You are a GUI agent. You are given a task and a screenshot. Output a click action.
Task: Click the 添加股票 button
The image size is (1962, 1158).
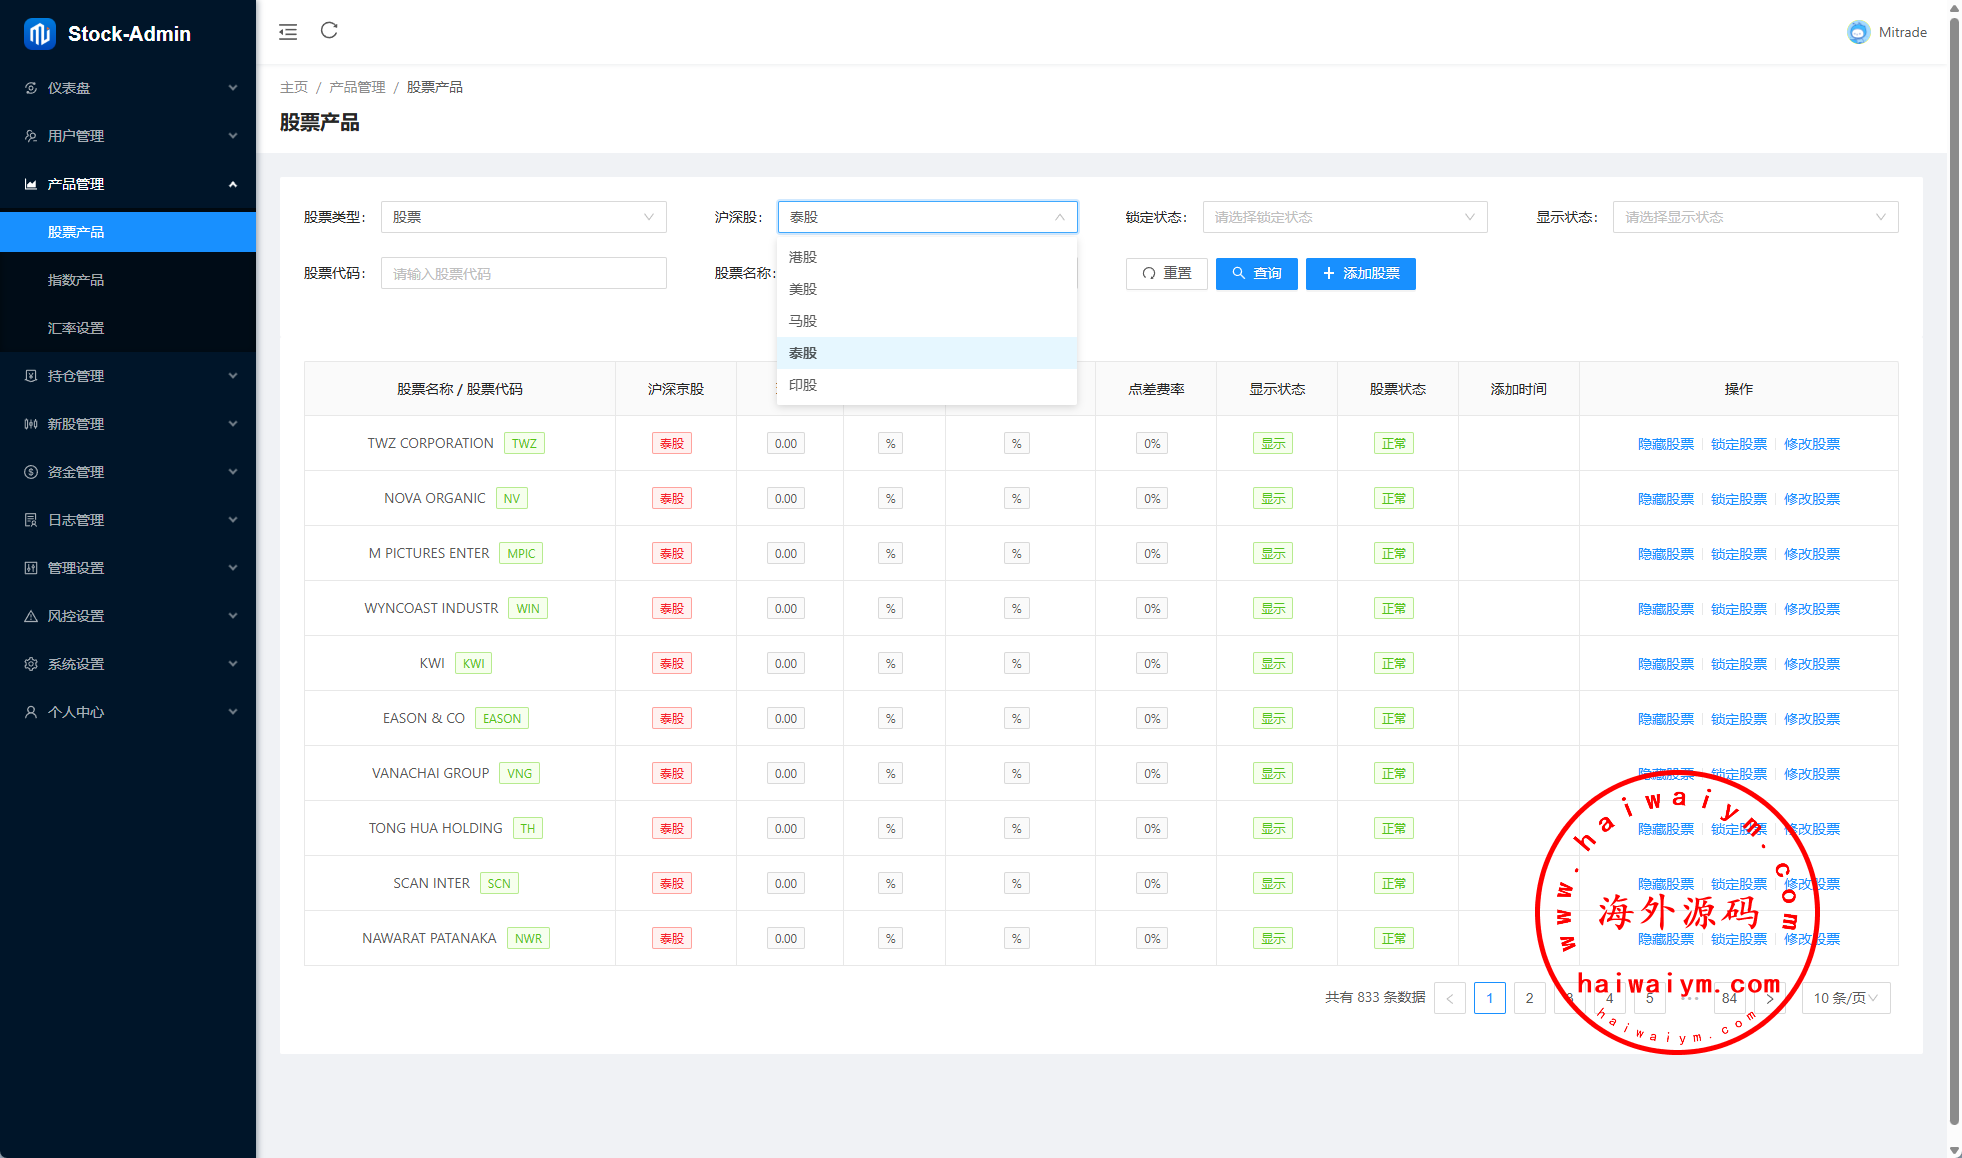pos(1360,274)
